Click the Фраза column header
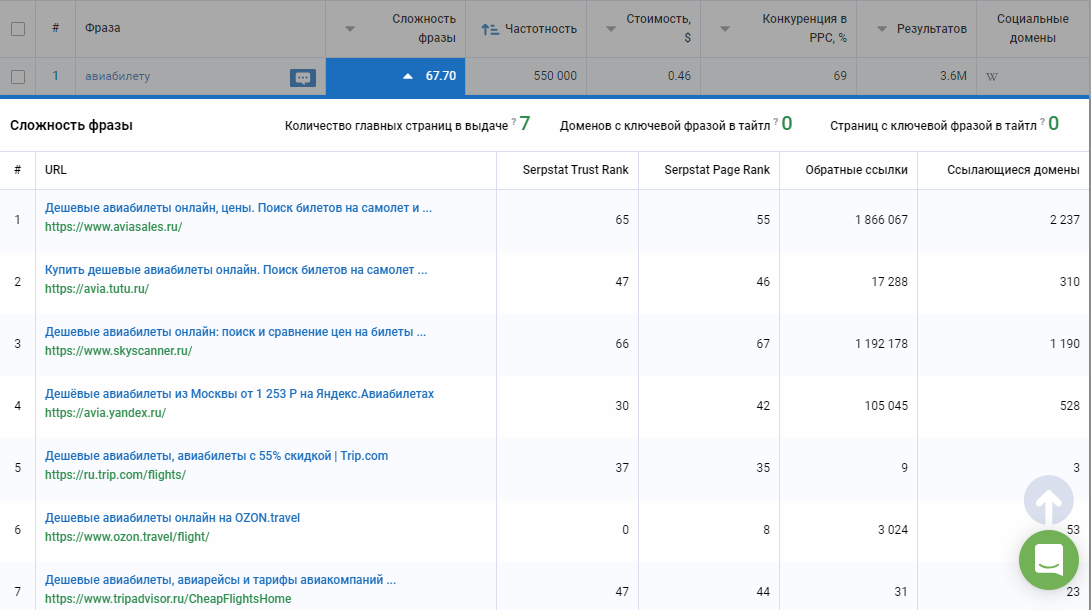1091x610 pixels. [x=102, y=28]
